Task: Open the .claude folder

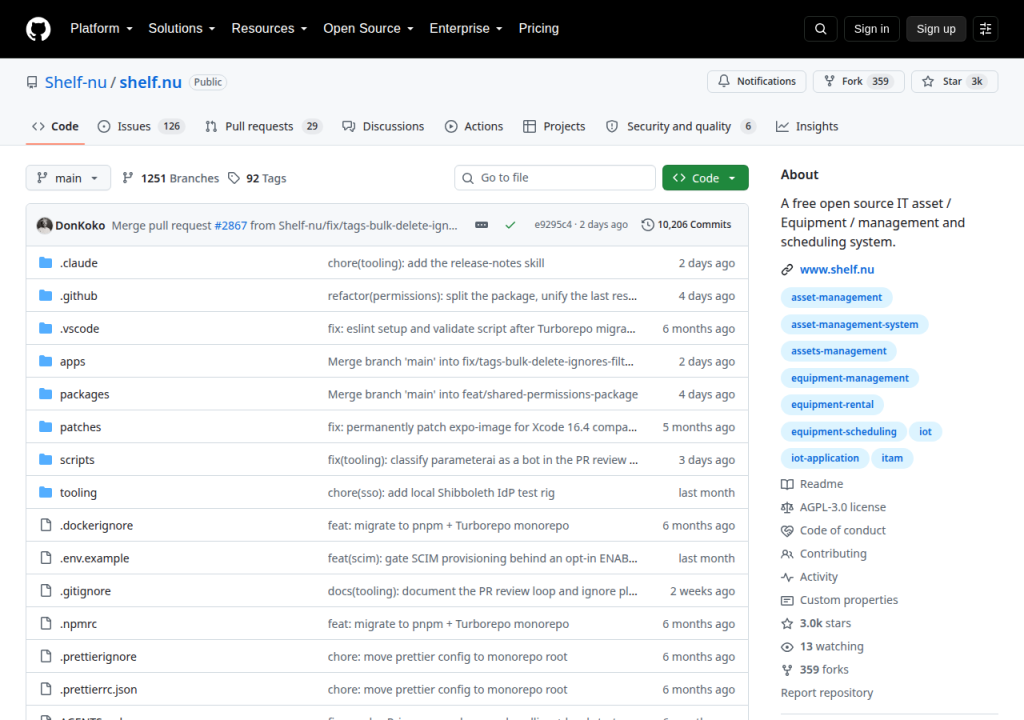Action: 78,263
